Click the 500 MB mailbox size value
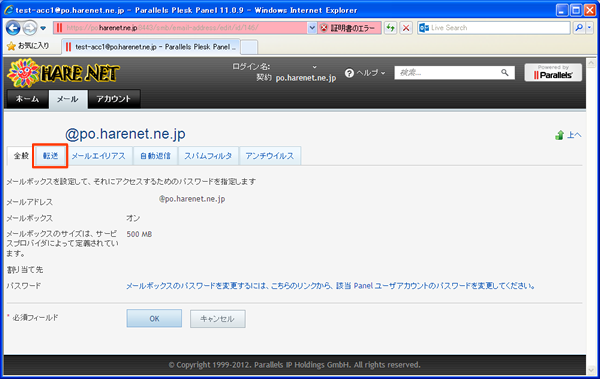600x379 pixels. (x=139, y=234)
